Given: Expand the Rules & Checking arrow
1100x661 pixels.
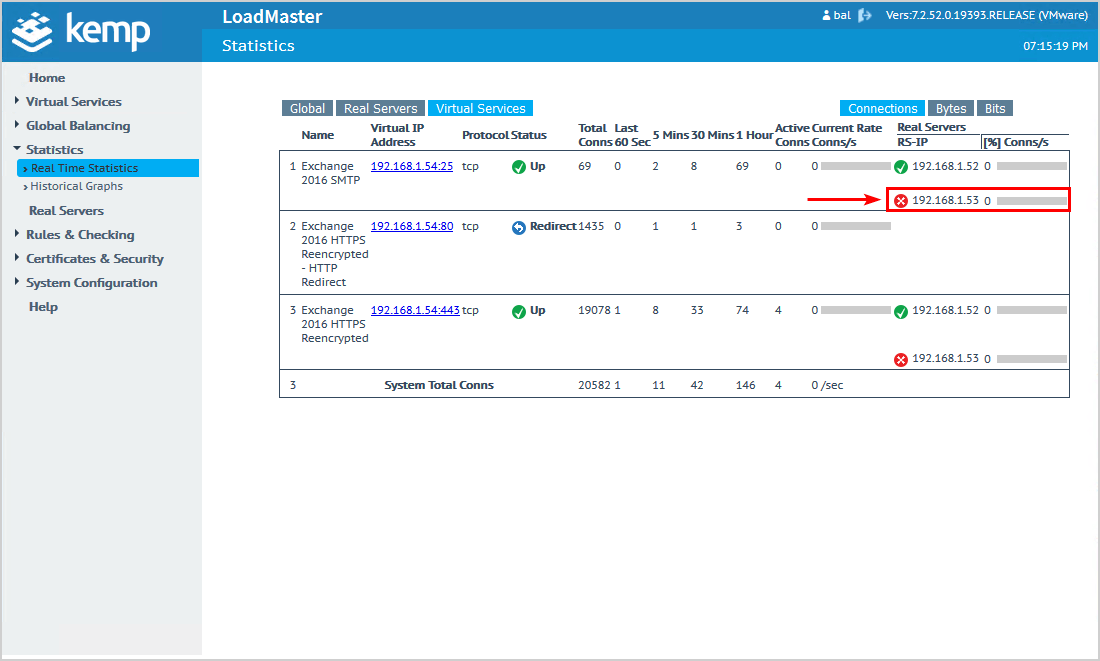Looking at the screenshot, I should click(17, 234).
